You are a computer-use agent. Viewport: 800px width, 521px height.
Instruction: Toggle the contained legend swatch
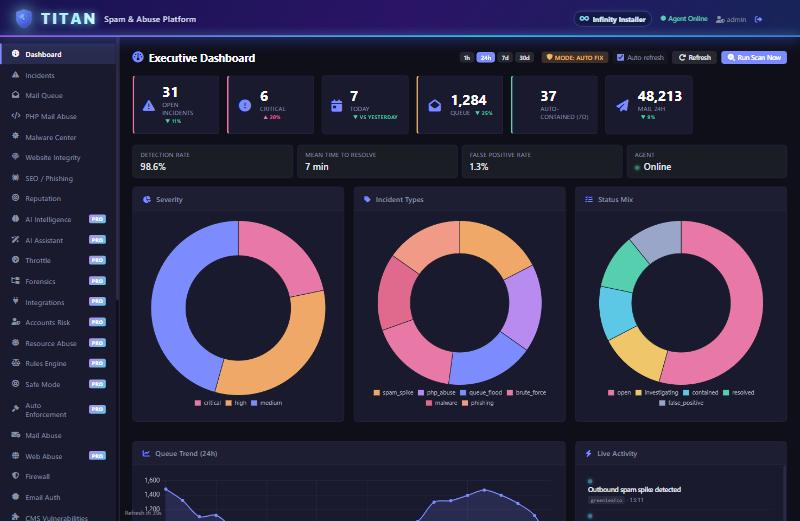click(686, 392)
